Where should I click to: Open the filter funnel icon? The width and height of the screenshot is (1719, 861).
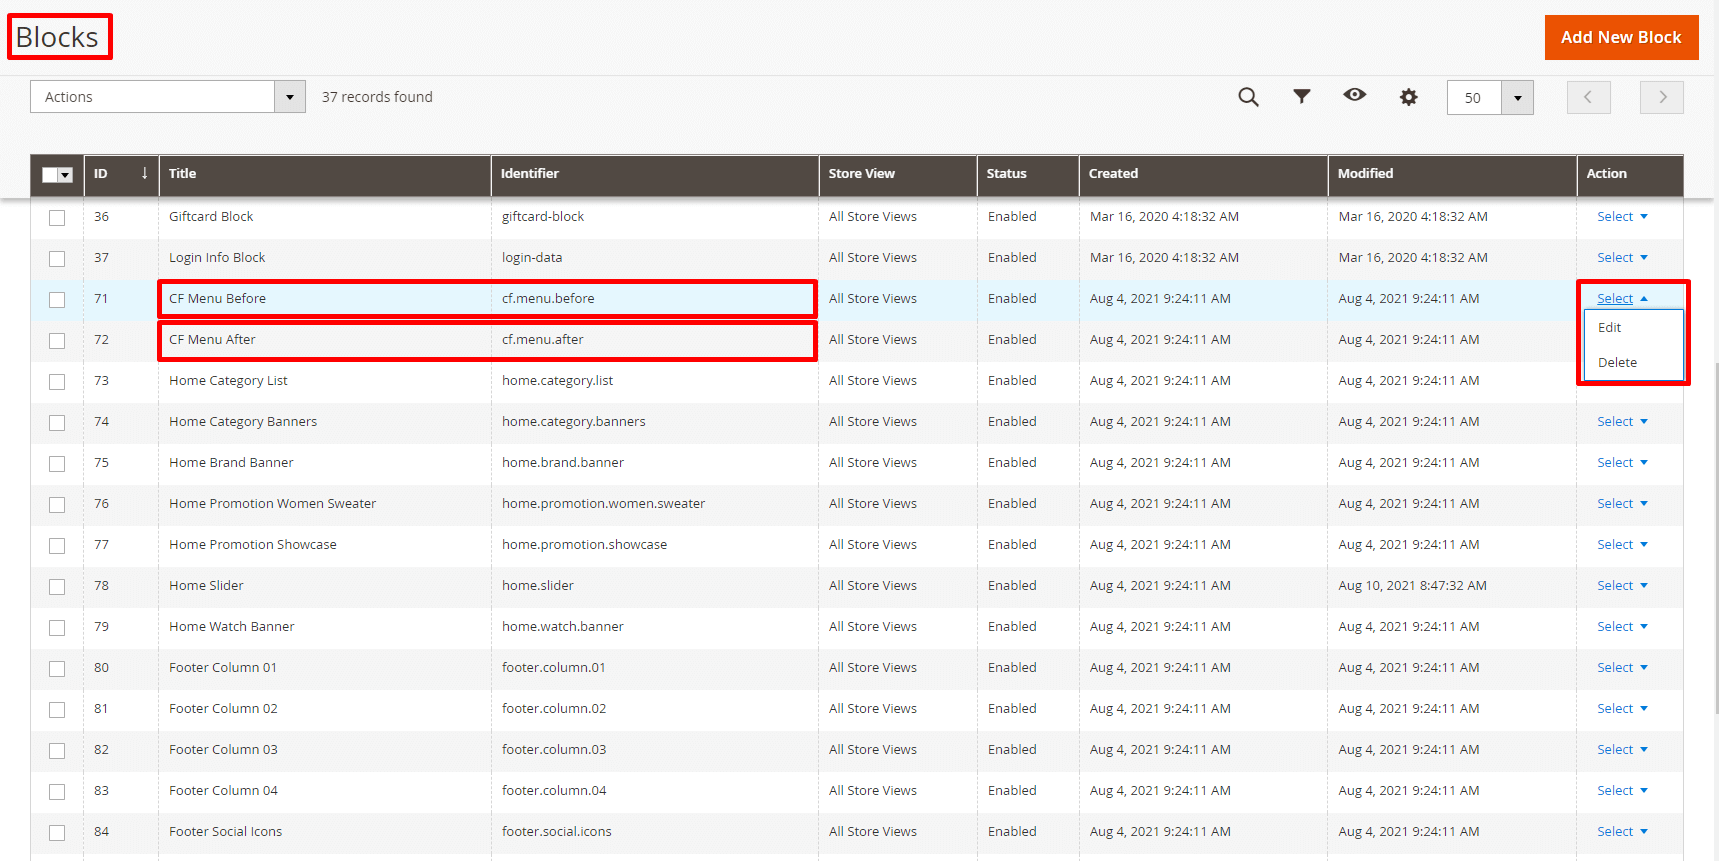coord(1301,97)
